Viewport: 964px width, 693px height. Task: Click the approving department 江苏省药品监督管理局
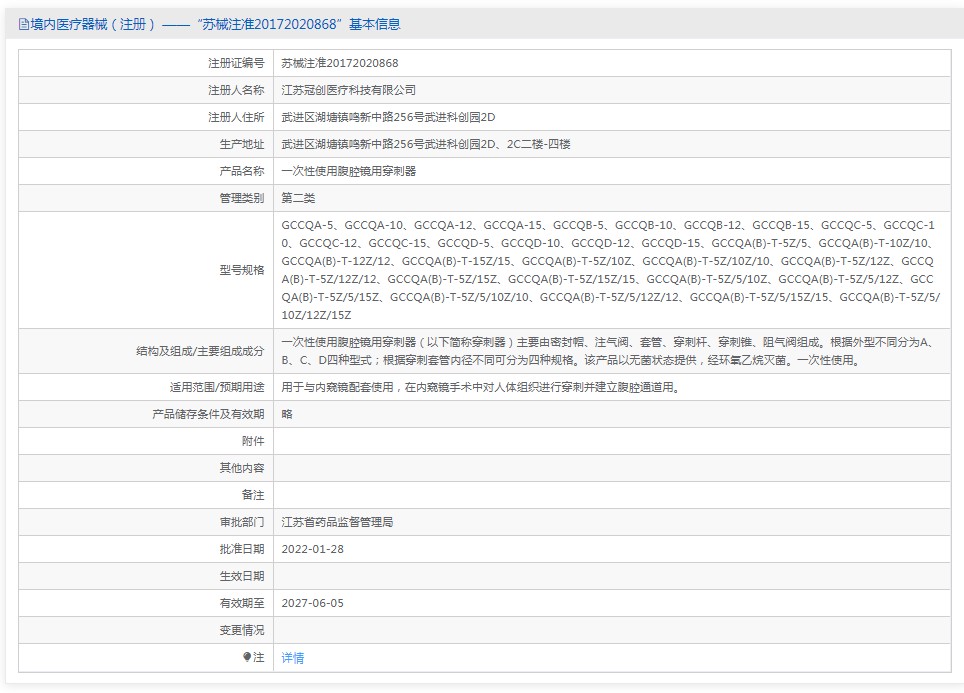click(337, 522)
